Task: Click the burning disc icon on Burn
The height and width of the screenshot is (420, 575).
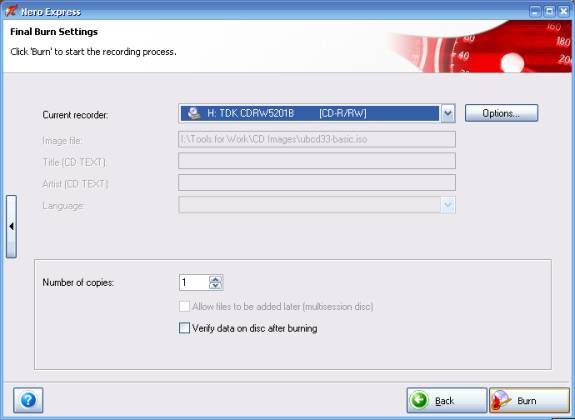Action: pos(501,400)
